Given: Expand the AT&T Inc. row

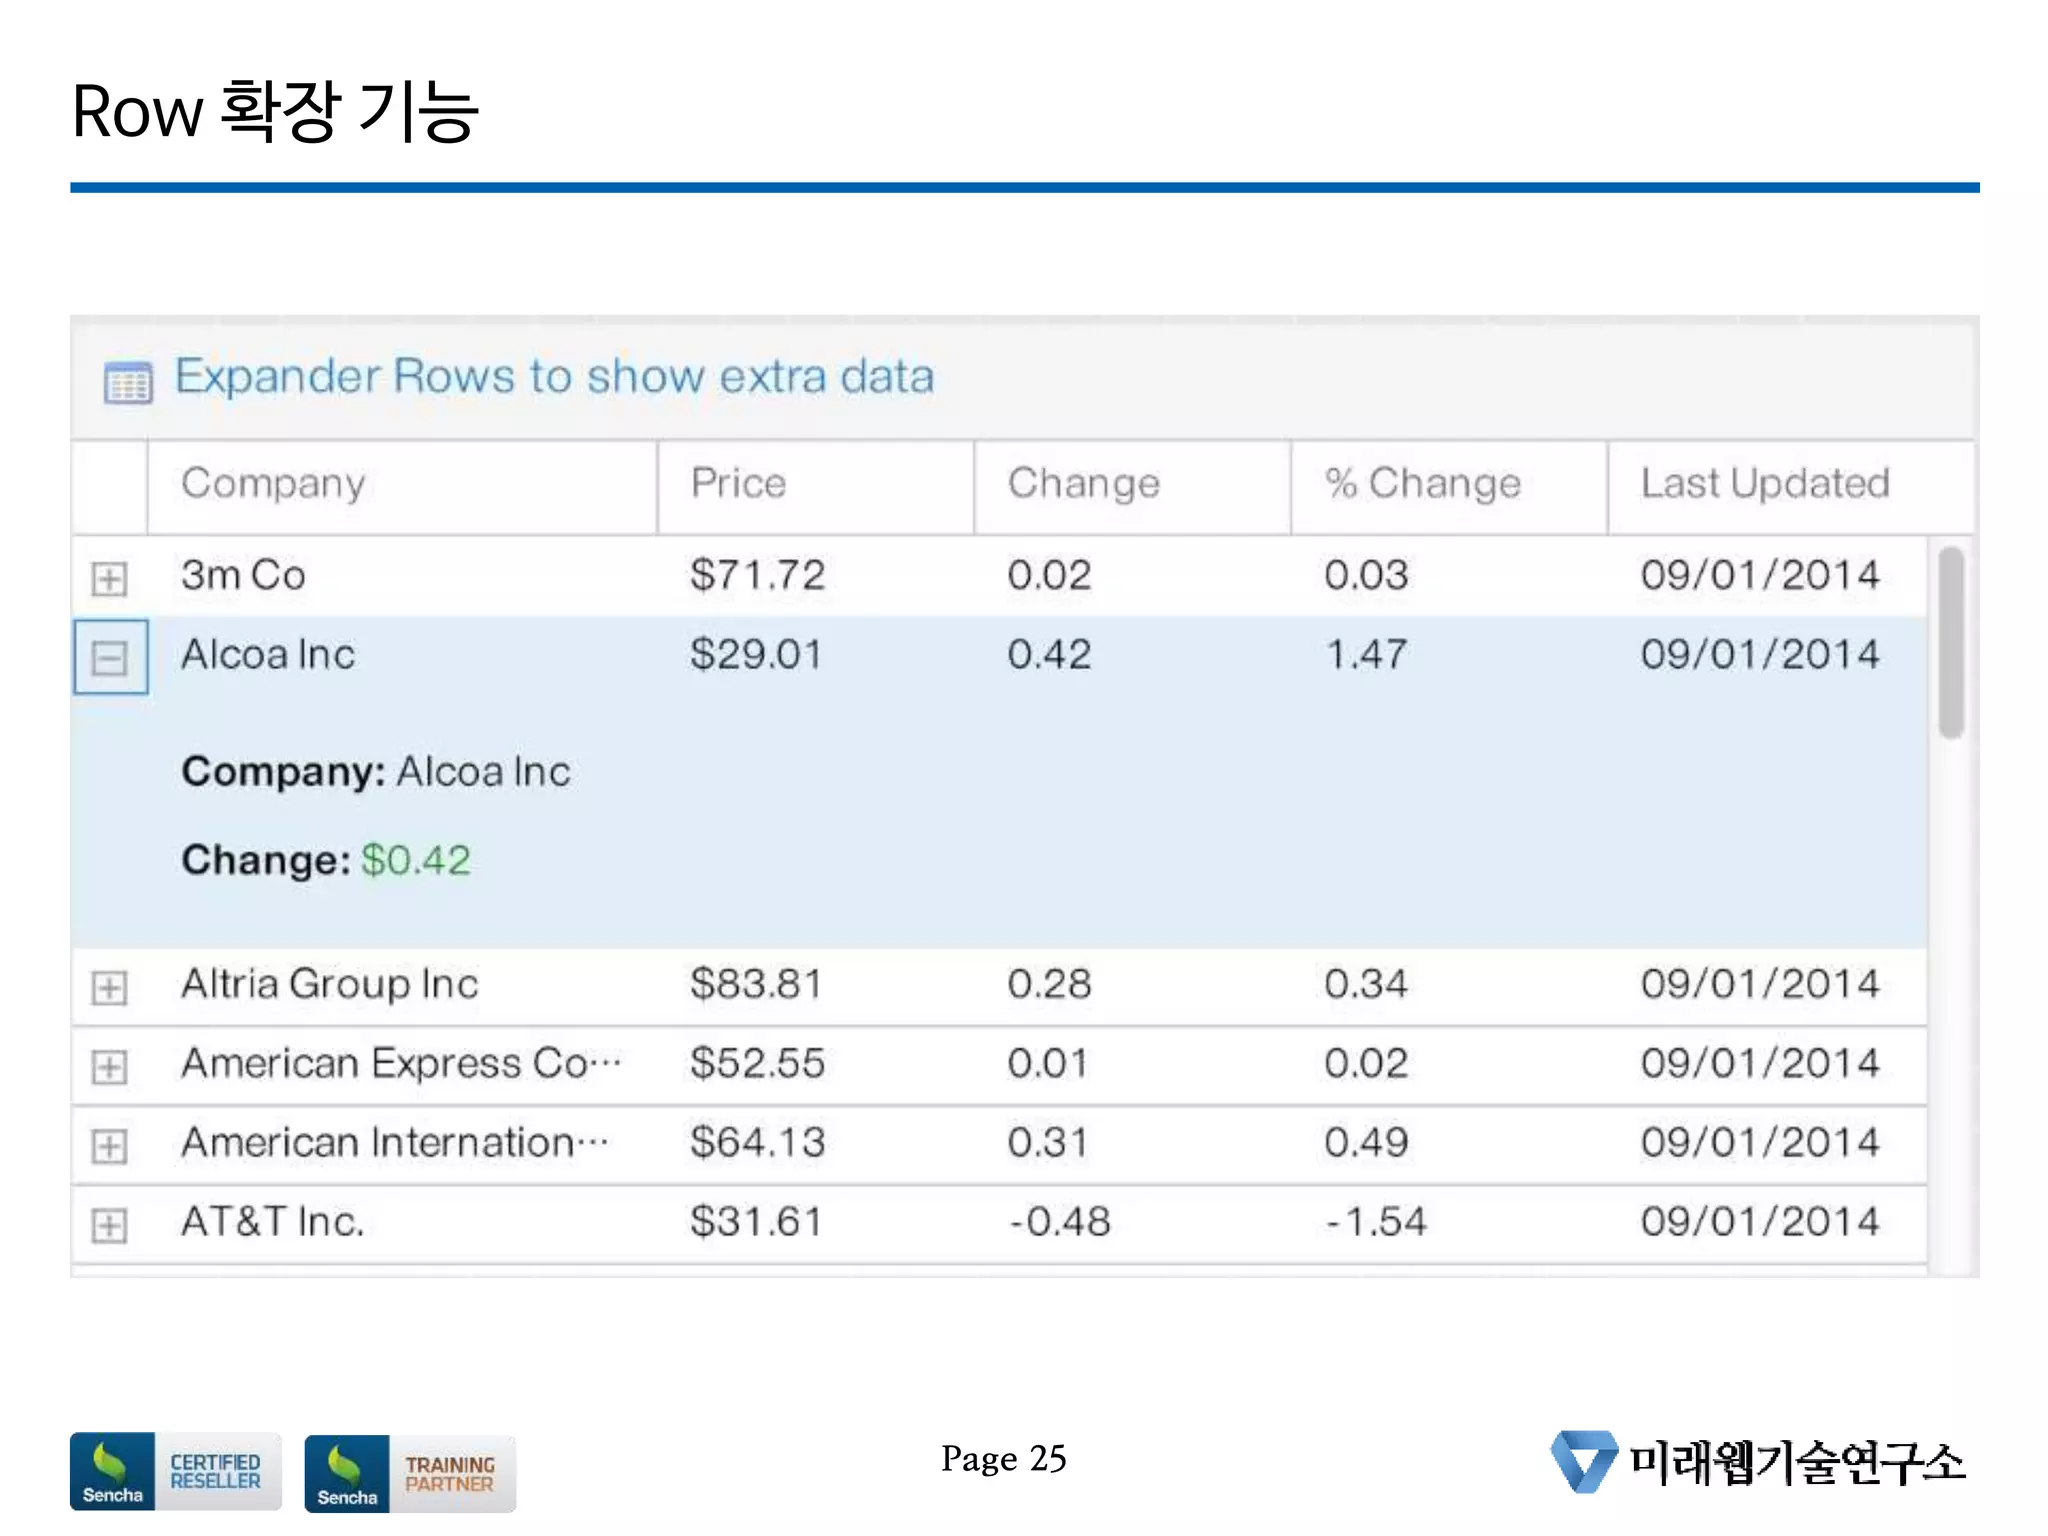Looking at the screenshot, I should (x=109, y=1224).
